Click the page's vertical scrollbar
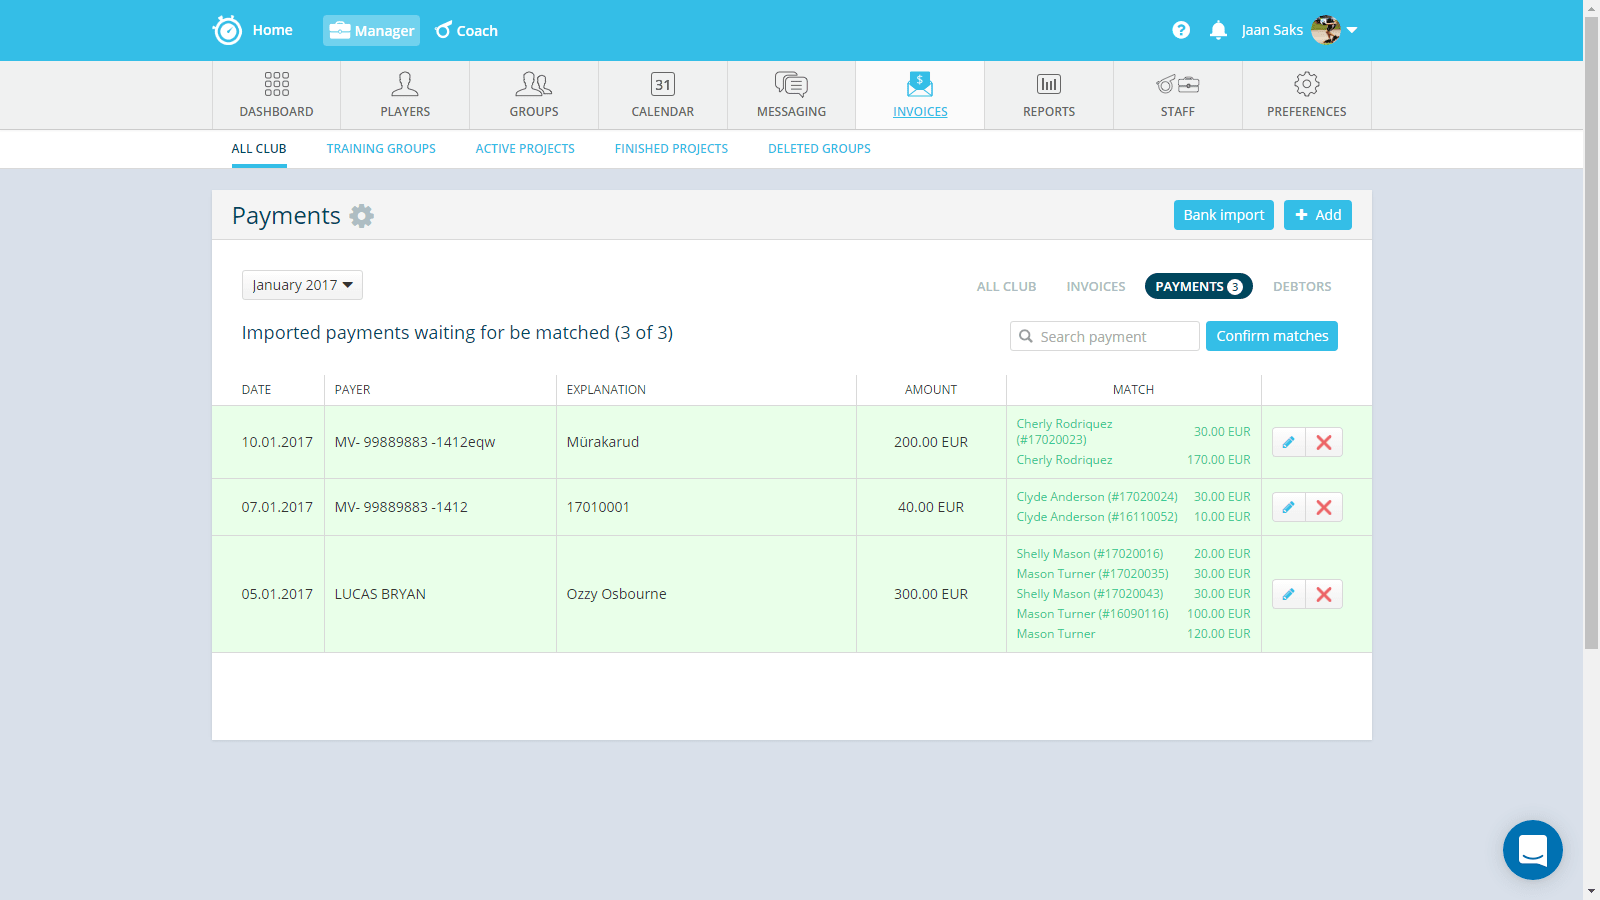Screen dimensions: 1600x900 pos(1591,350)
